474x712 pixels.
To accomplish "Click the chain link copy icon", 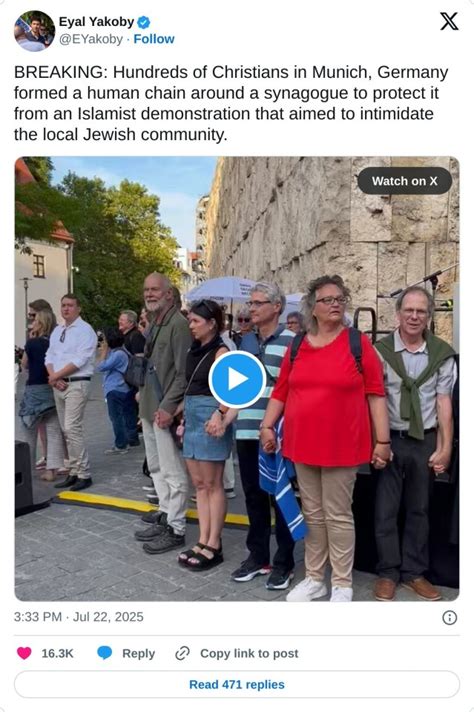I will [x=182, y=653].
